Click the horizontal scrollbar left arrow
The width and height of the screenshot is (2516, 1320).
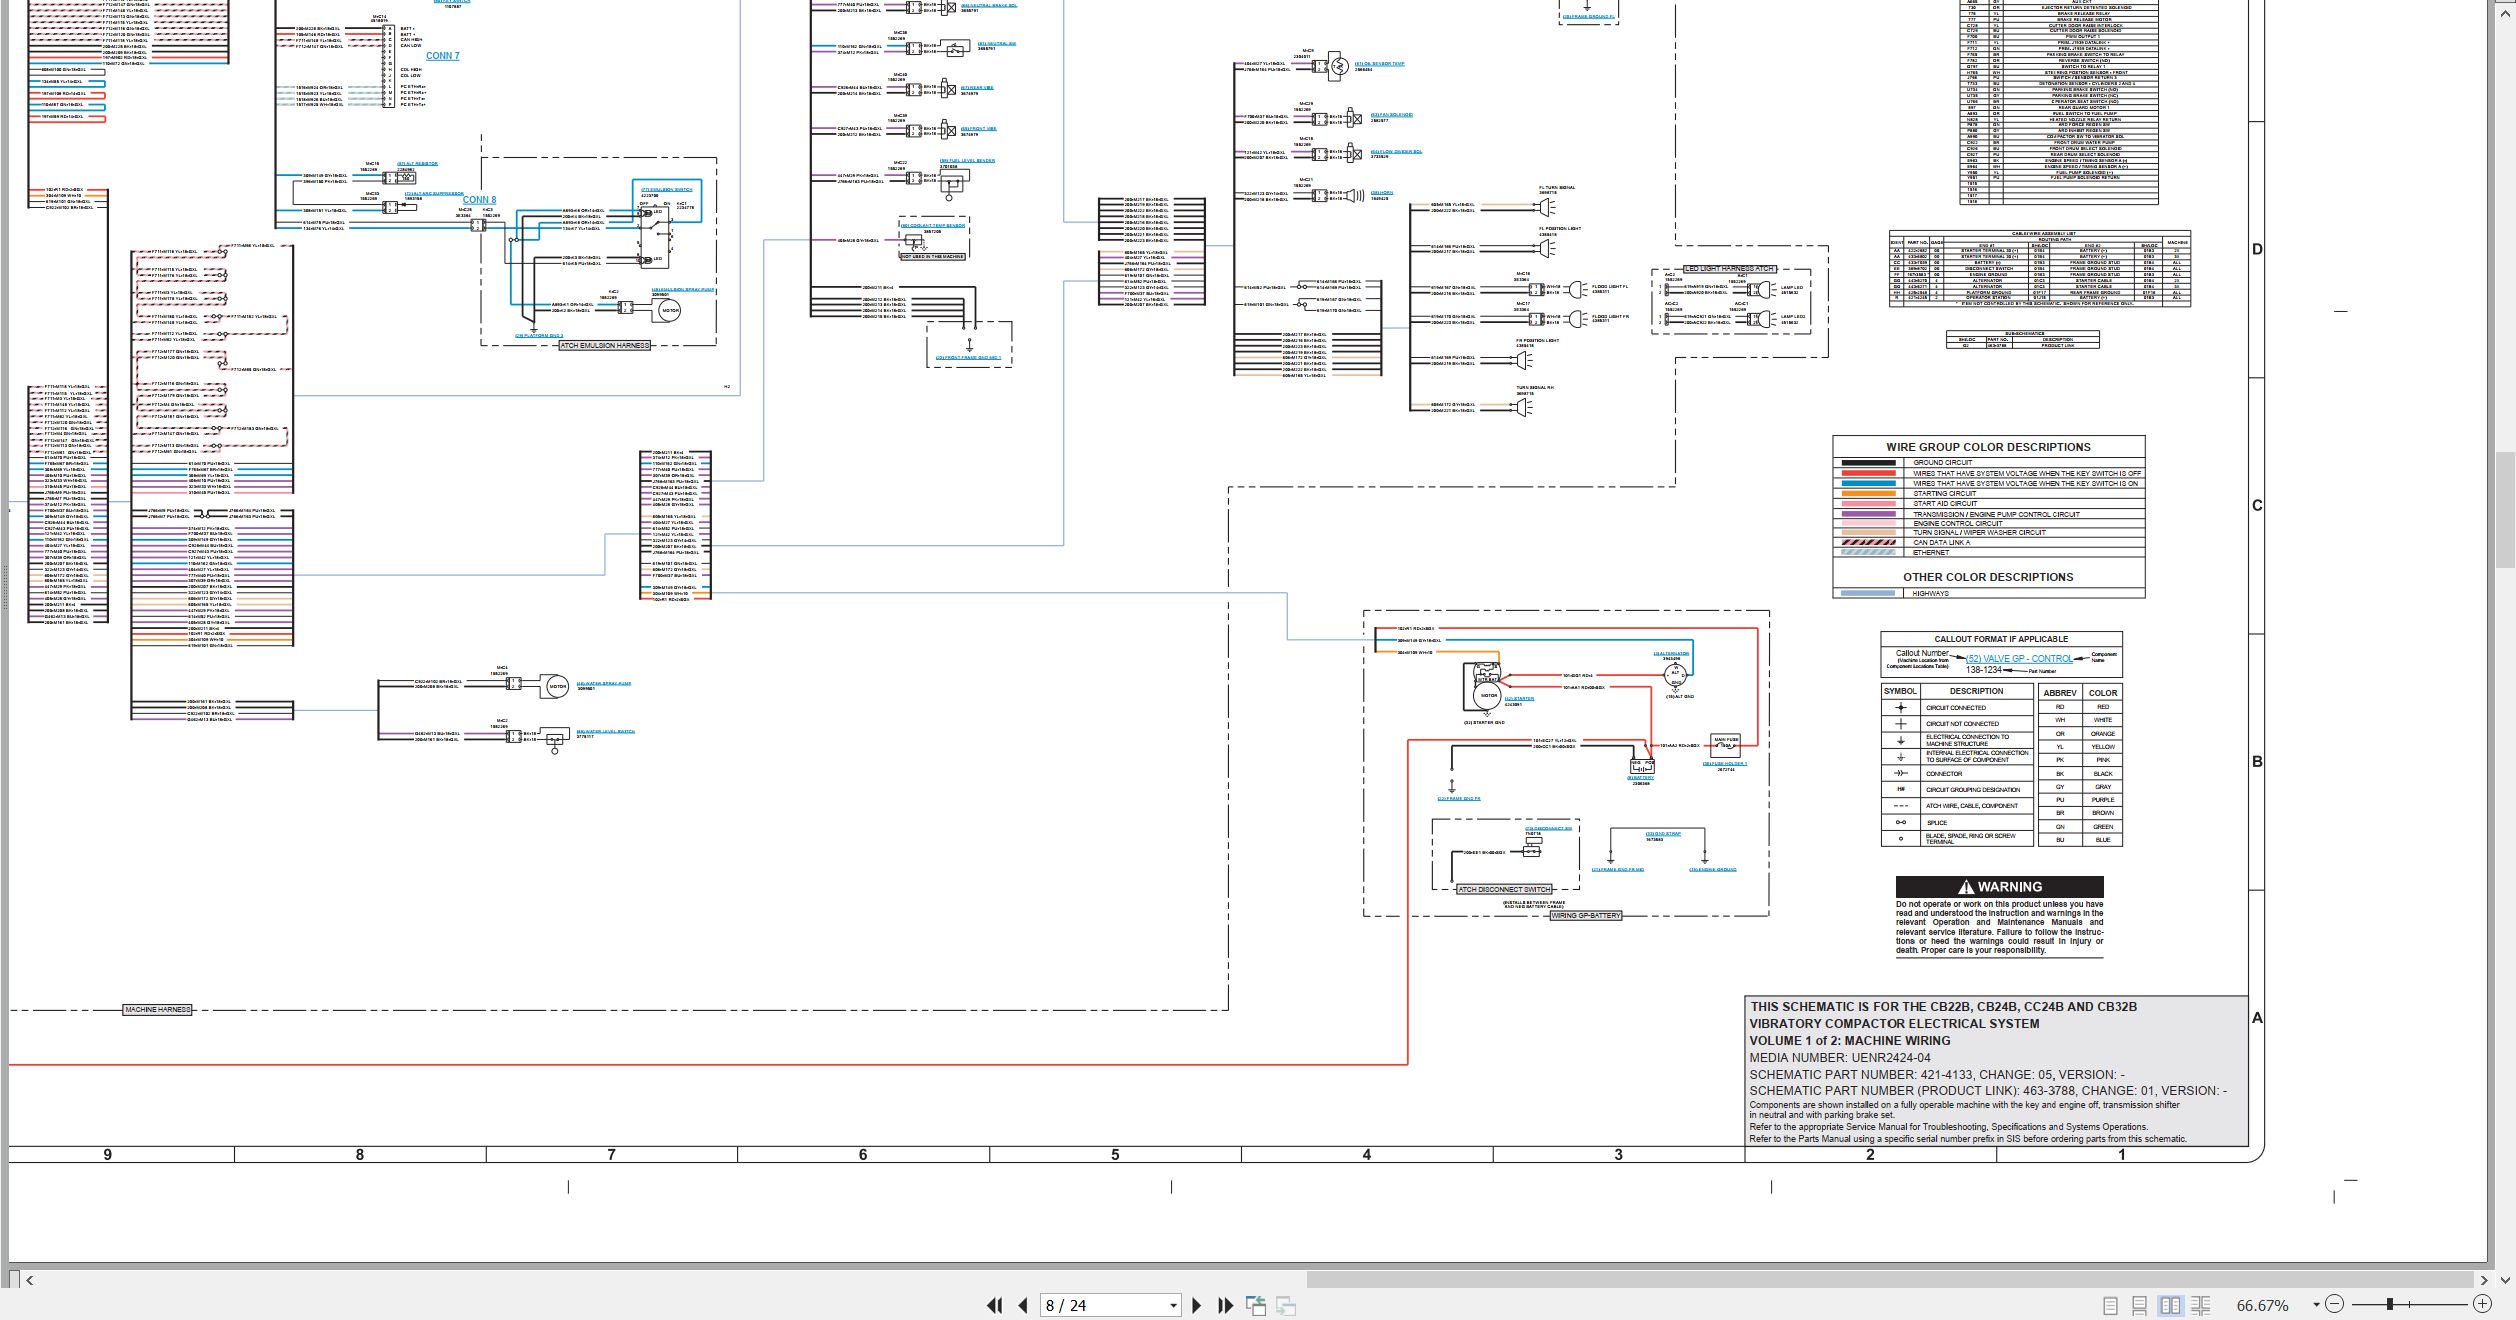point(29,1279)
